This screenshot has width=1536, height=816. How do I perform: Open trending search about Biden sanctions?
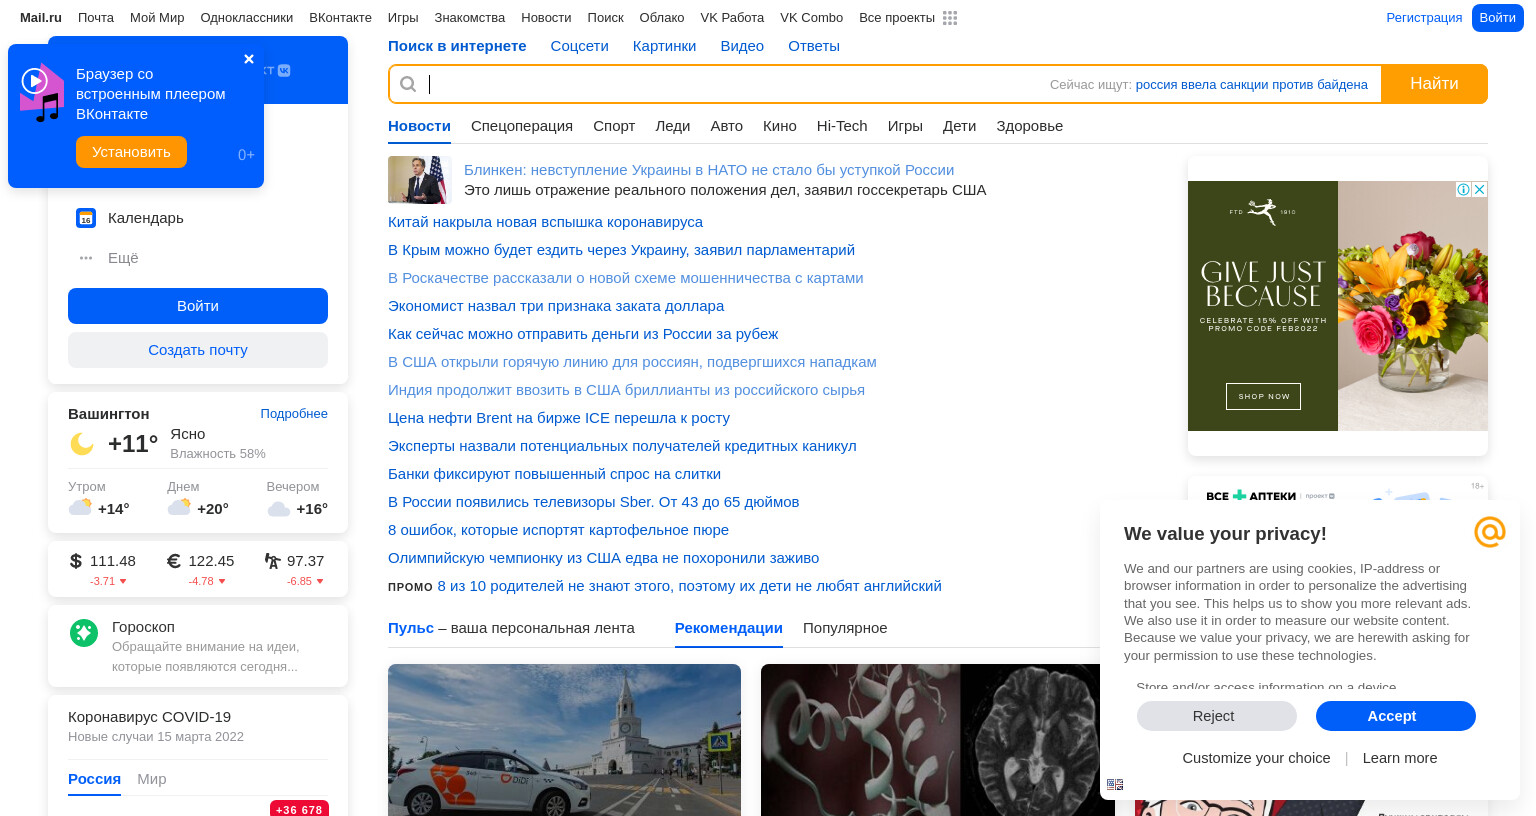pos(1252,85)
